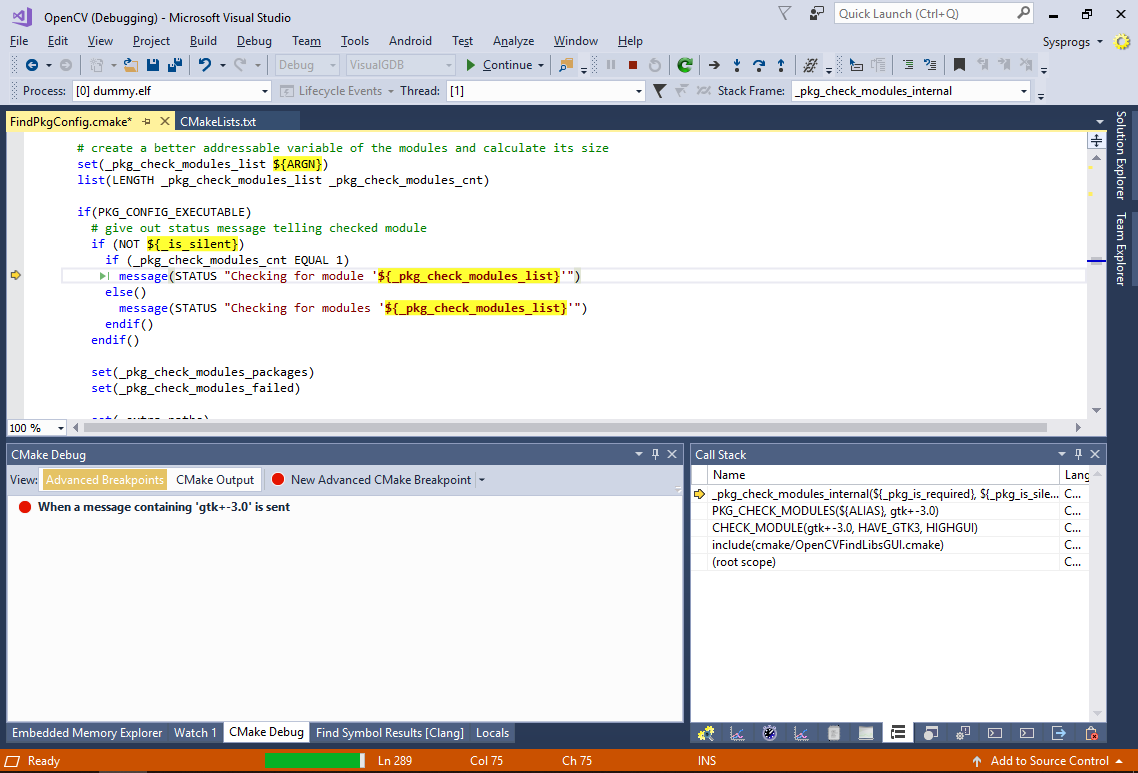Screen dimensions: 1138x773
Task: Switch to the Watch 1 tab
Action: coord(195,733)
